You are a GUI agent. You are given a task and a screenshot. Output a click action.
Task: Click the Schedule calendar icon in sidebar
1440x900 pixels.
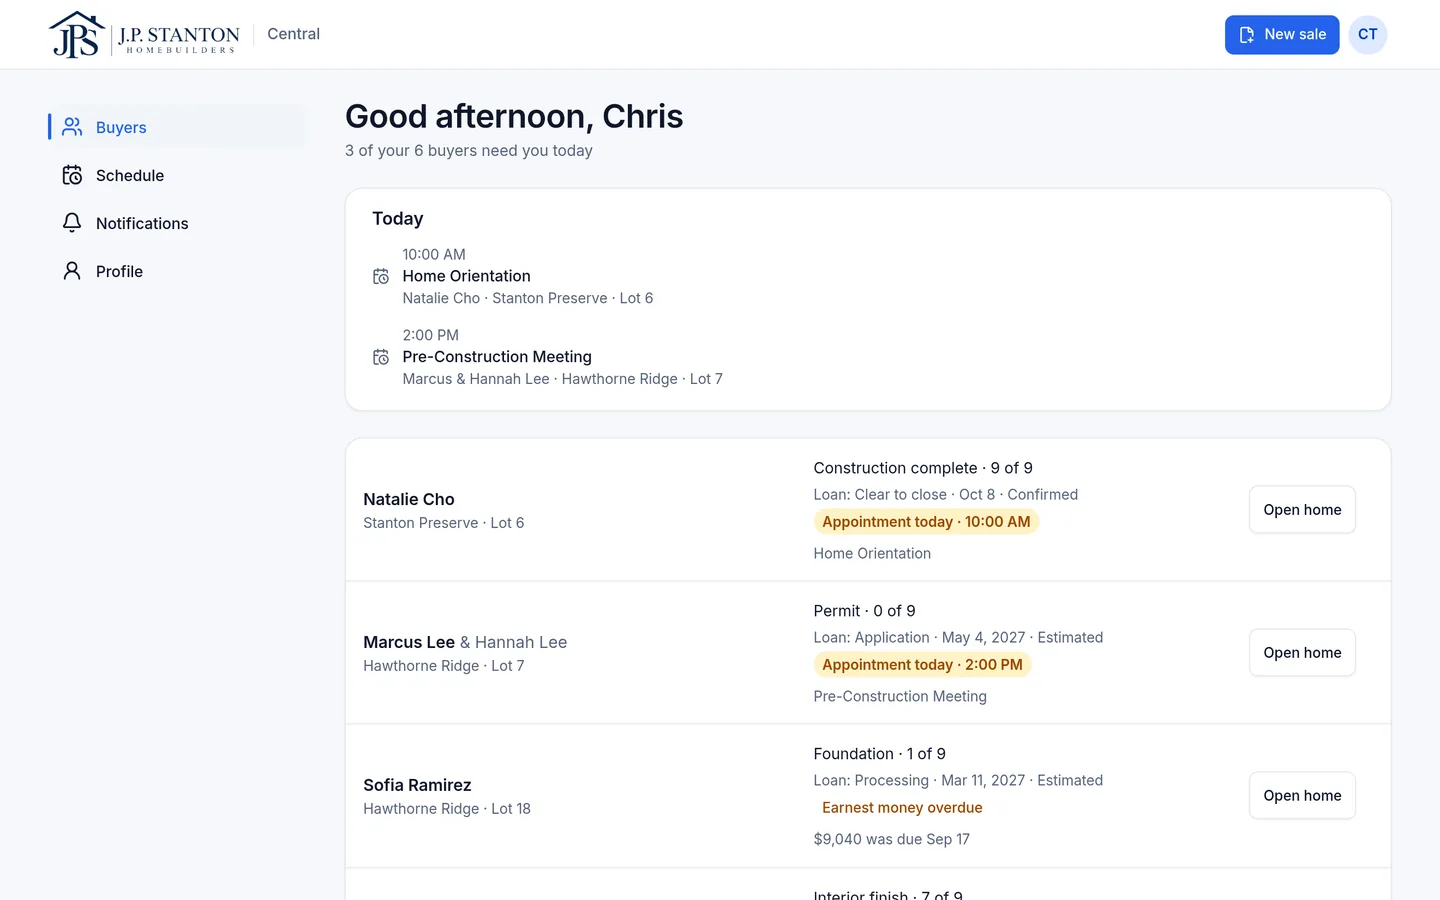[72, 175]
